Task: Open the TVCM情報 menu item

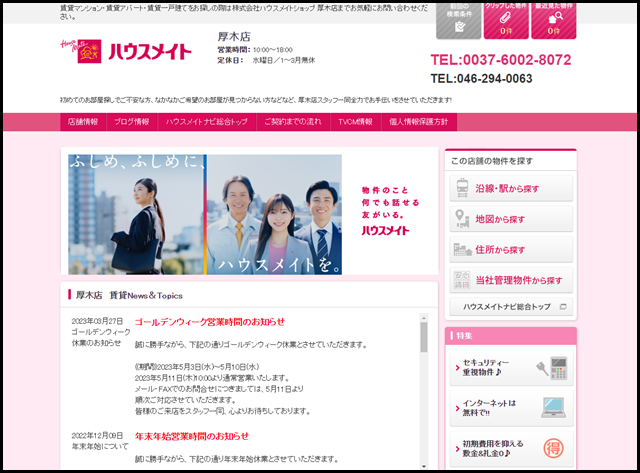Action: click(355, 122)
